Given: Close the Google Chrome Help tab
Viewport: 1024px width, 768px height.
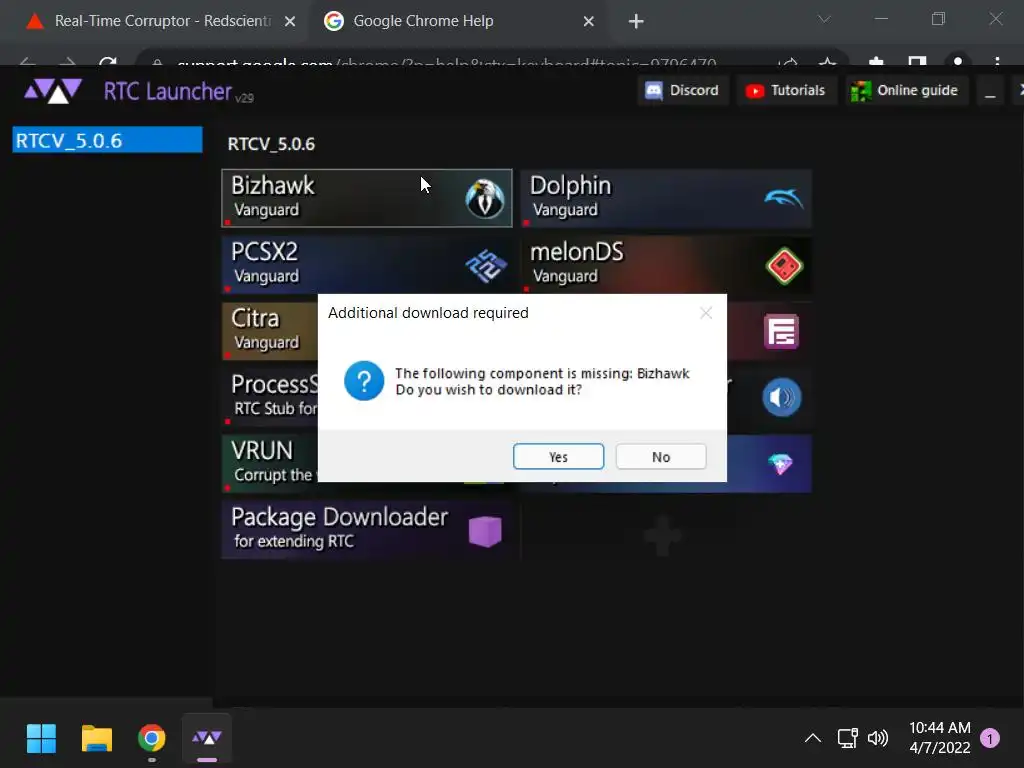Looking at the screenshot, I should [x=588, y=22].
